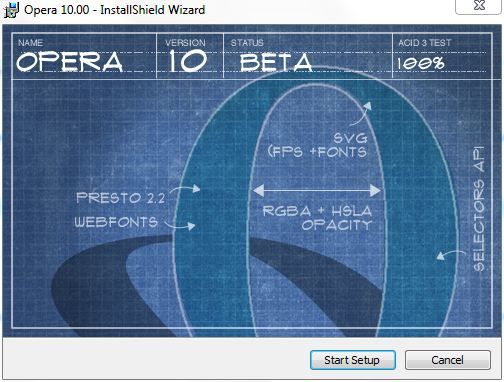Screen dimensions: 504x382
Task: Cancel the Opera installation
Action: [448, 360]
